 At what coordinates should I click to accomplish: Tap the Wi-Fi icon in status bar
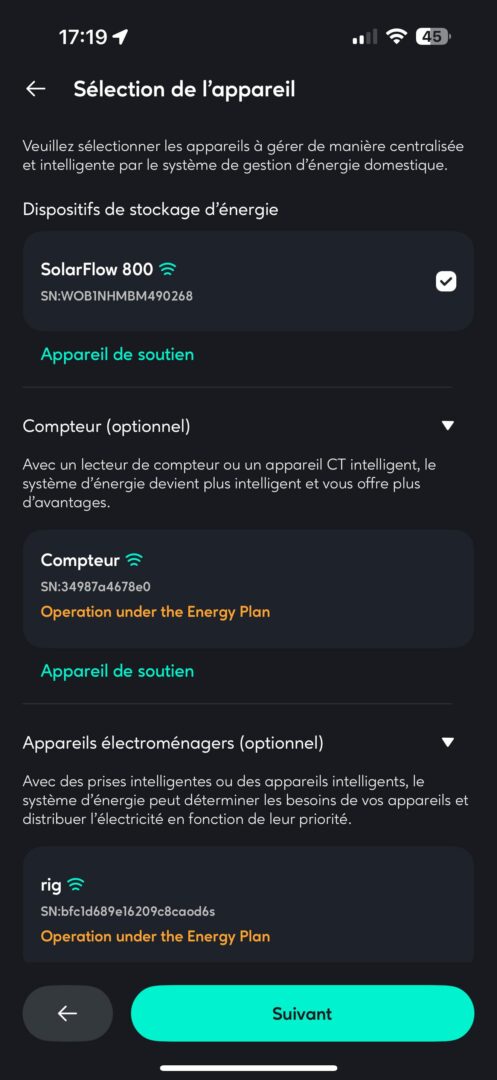click(396, 37)
